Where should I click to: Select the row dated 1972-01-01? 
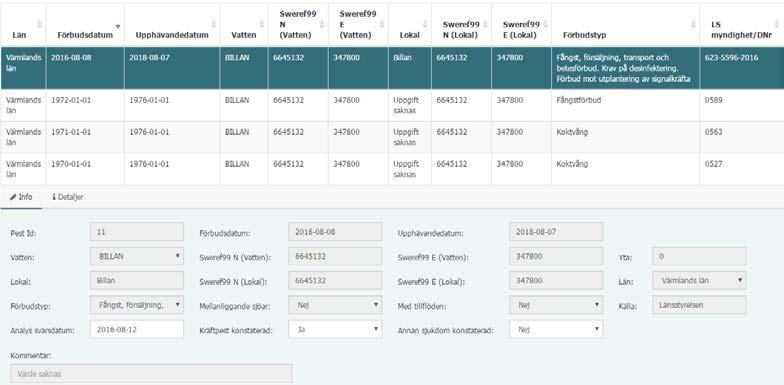pos(392,105)
